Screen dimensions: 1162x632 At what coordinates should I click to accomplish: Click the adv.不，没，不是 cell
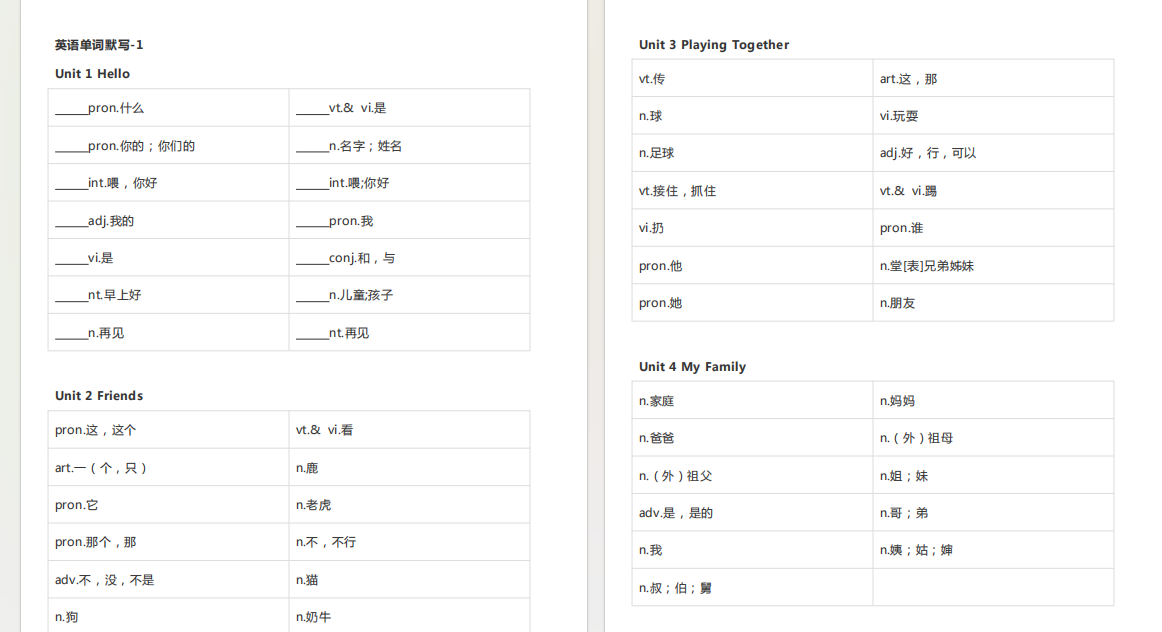(x=168, y=579)
